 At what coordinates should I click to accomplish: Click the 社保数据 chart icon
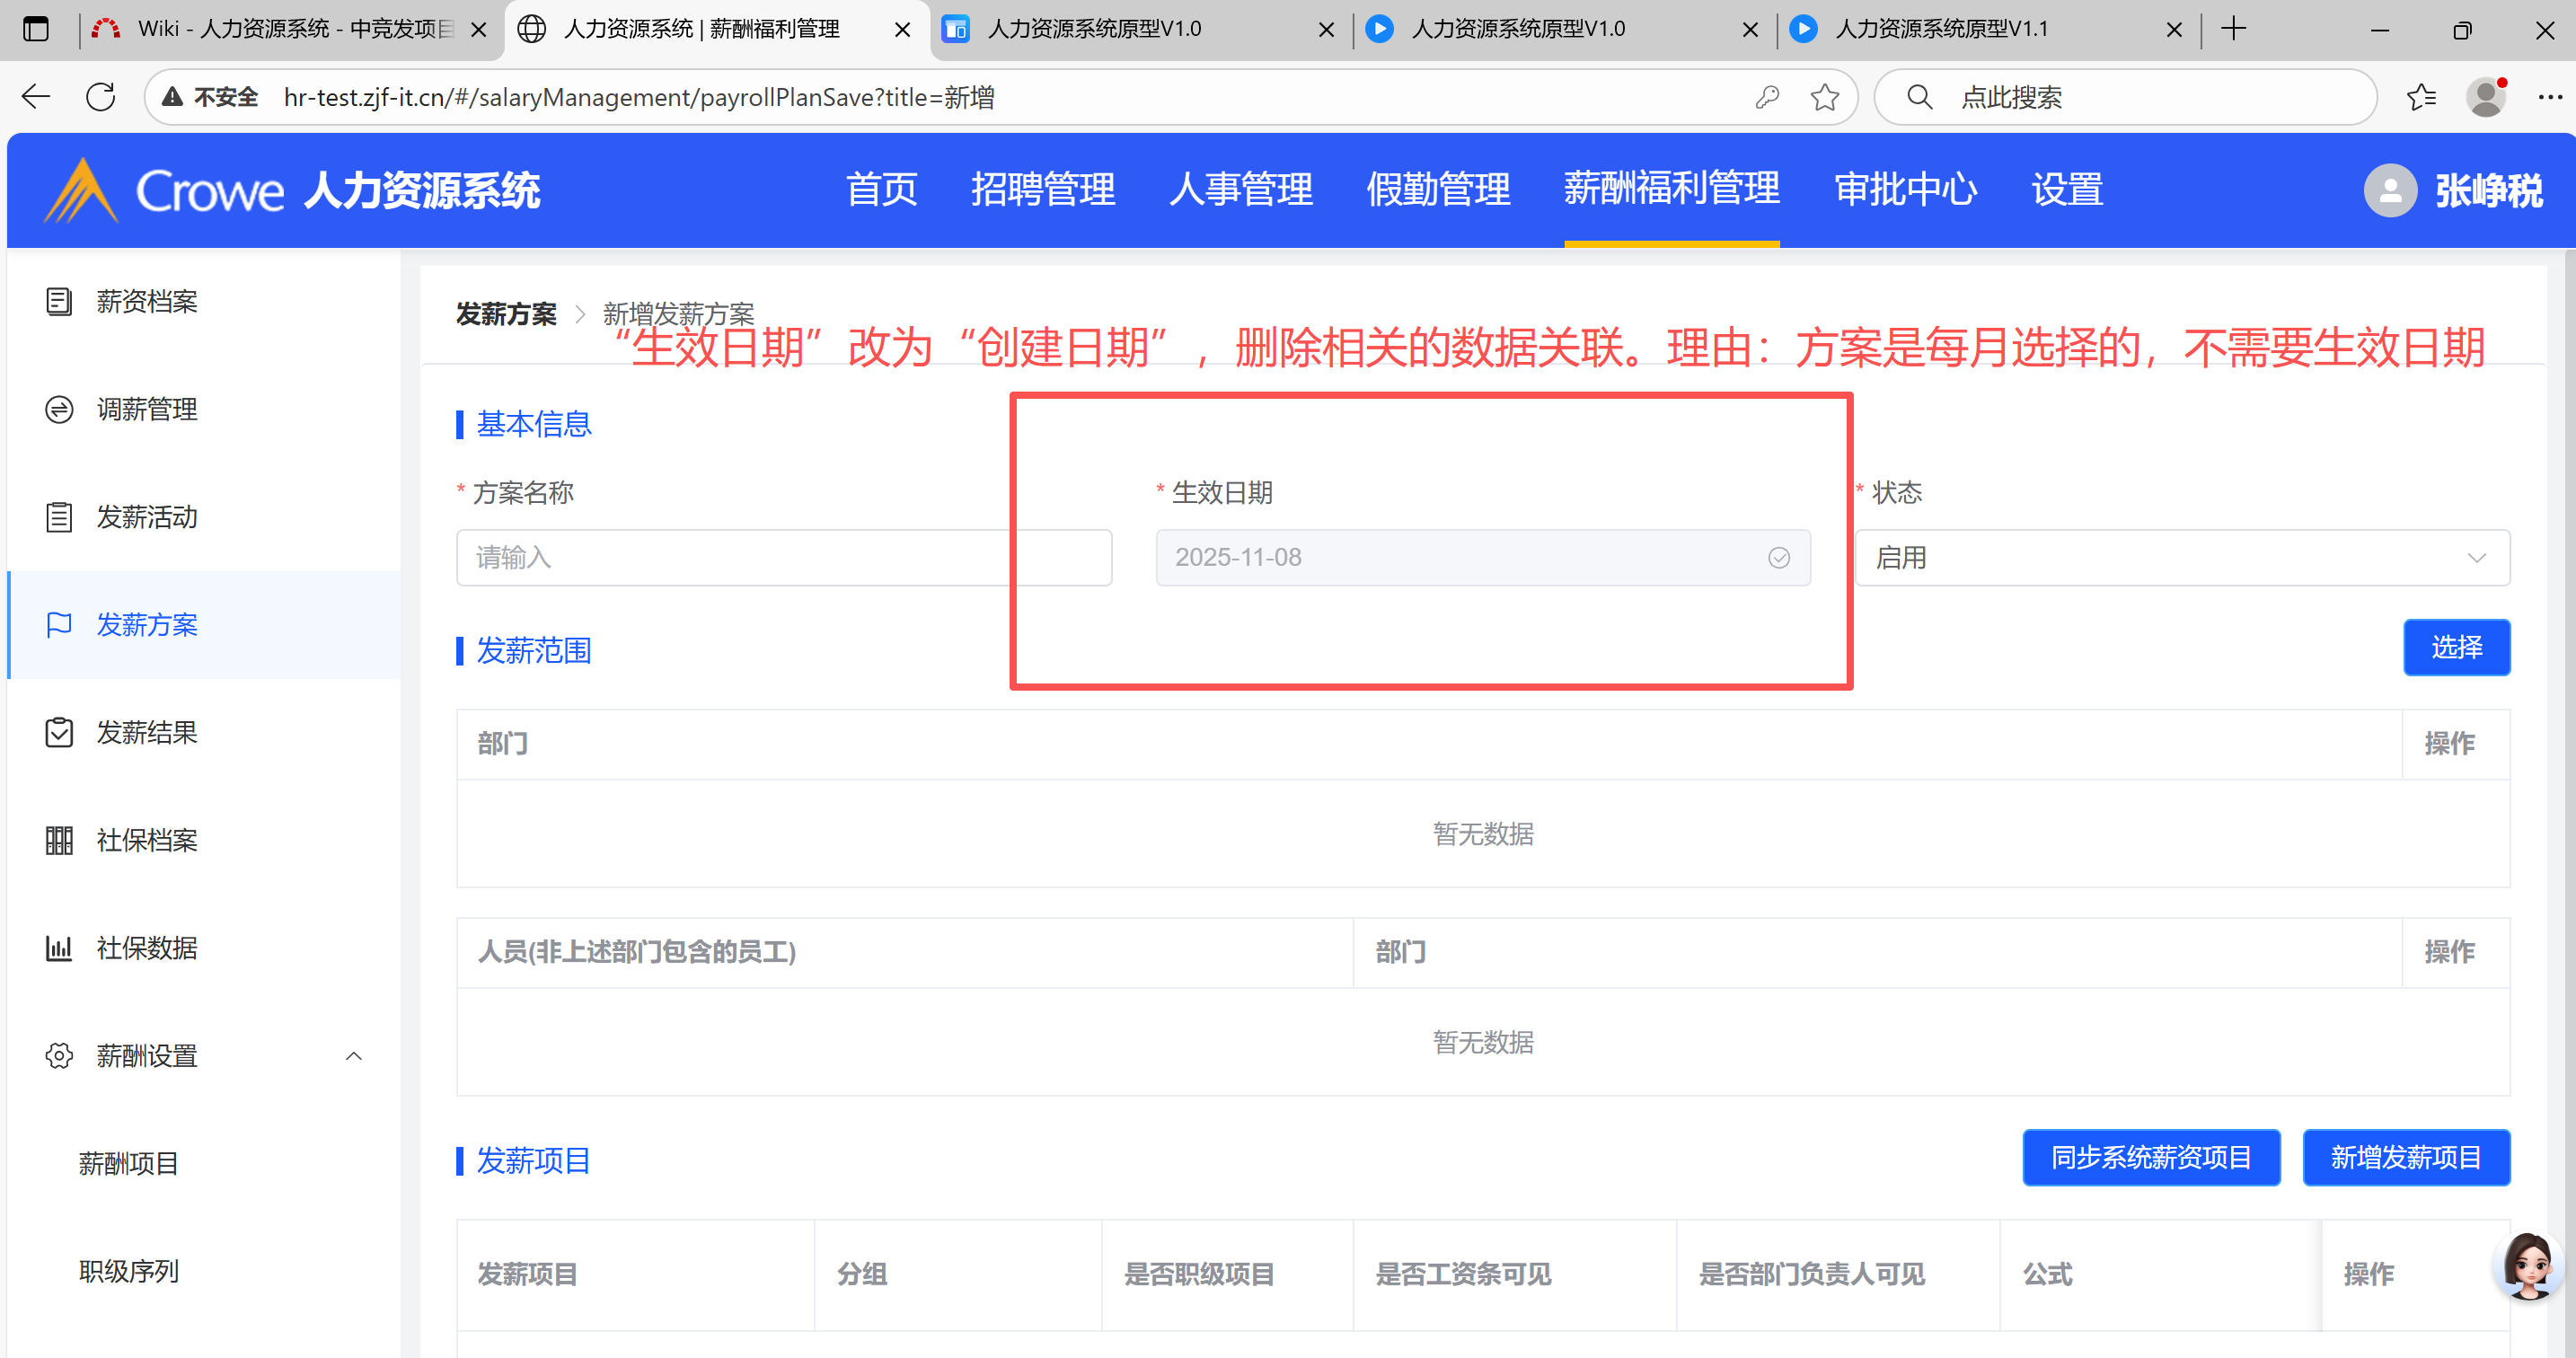[x=59, y=948]
